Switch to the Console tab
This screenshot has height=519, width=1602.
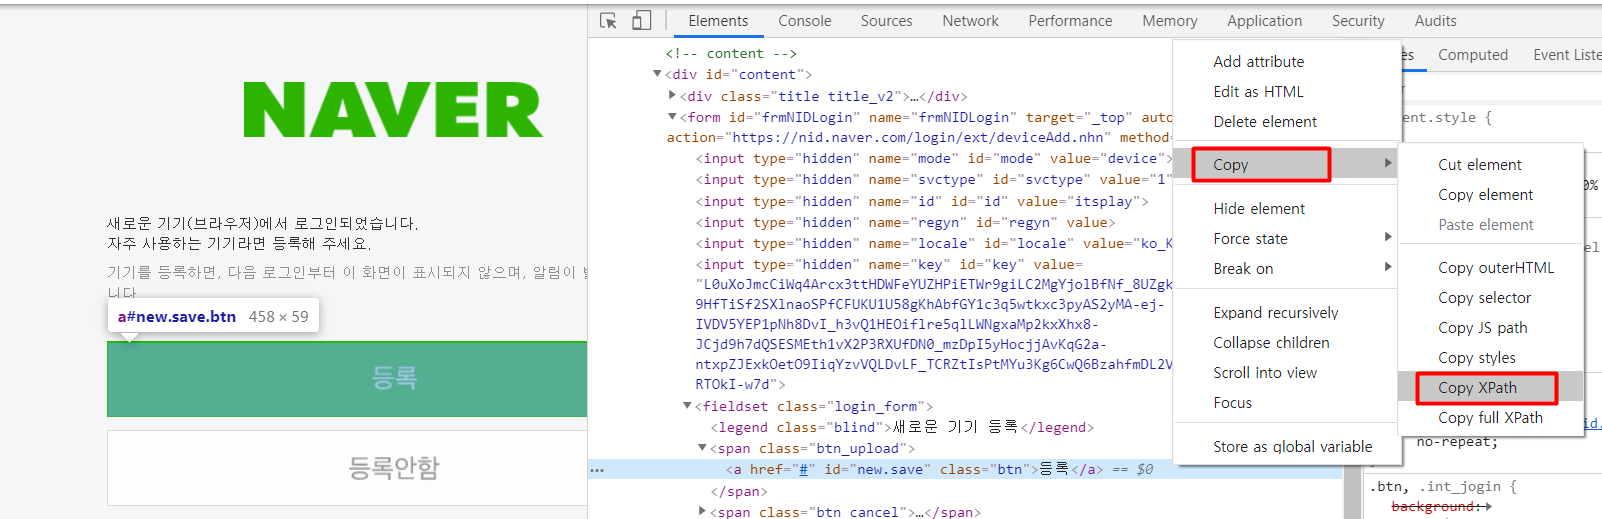pos(805,21)
